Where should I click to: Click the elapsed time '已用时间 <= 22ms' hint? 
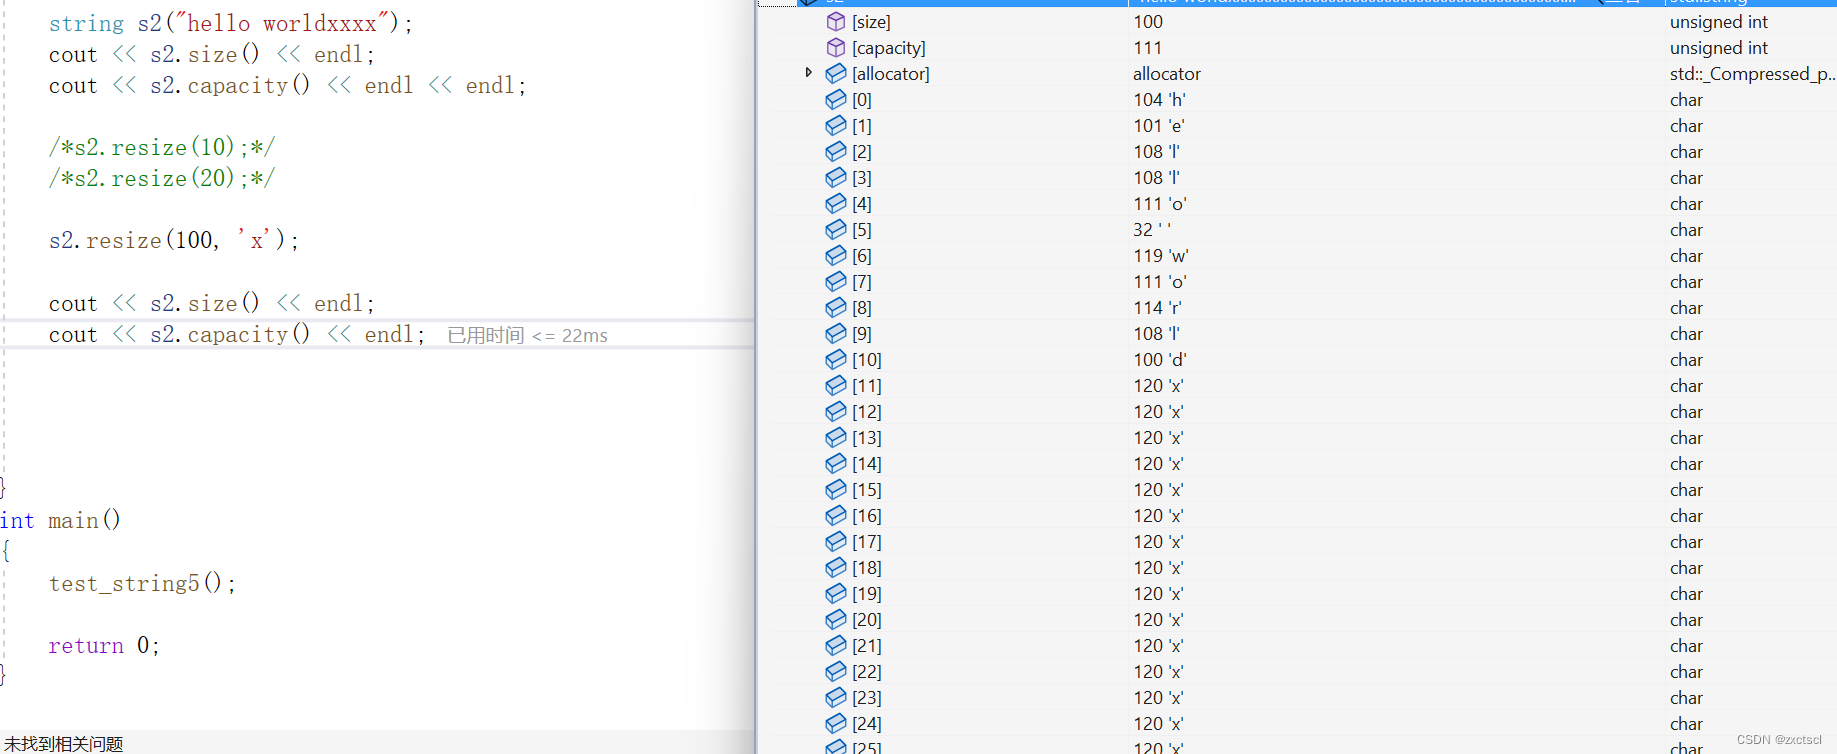(x=527, y=335)
